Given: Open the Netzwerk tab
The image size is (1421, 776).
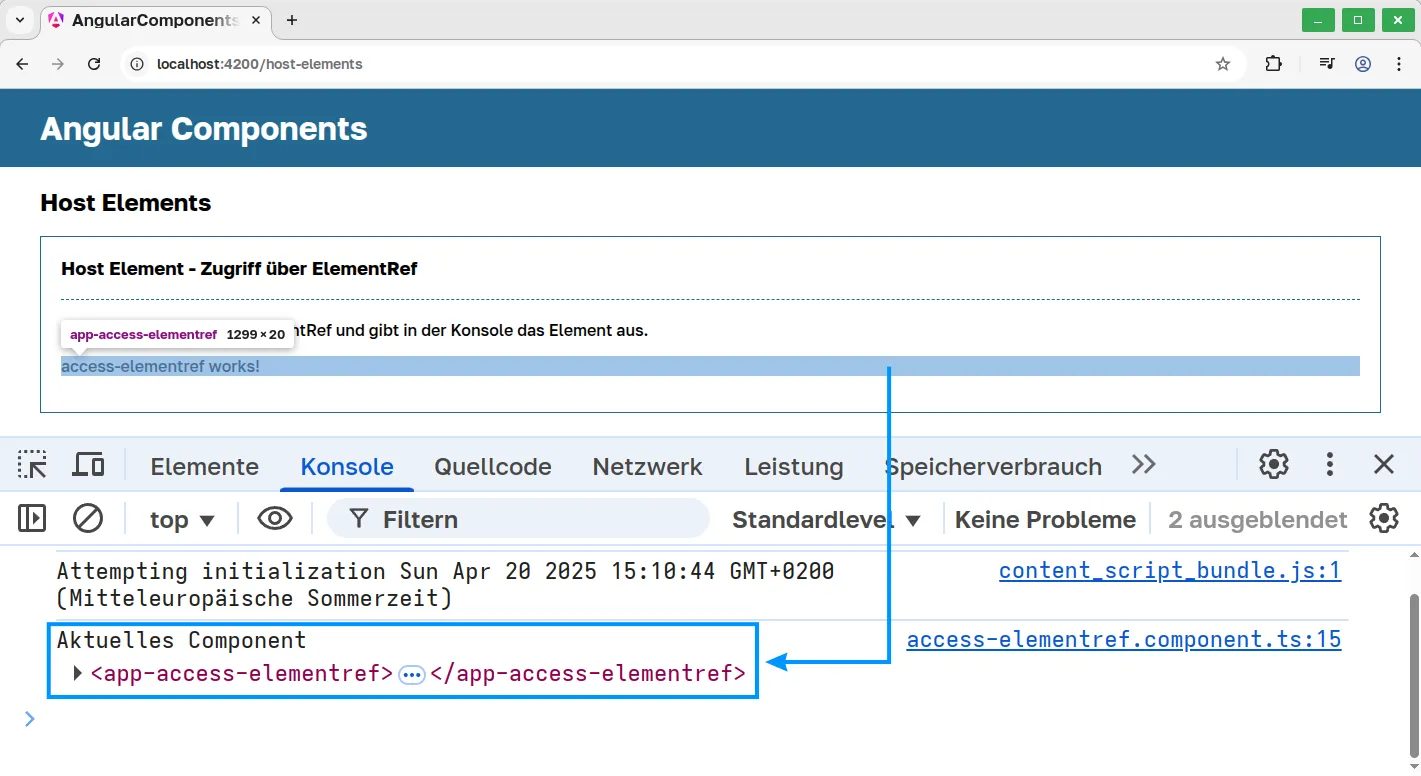Looking at the screenshot, I should (x=648, y=467).
